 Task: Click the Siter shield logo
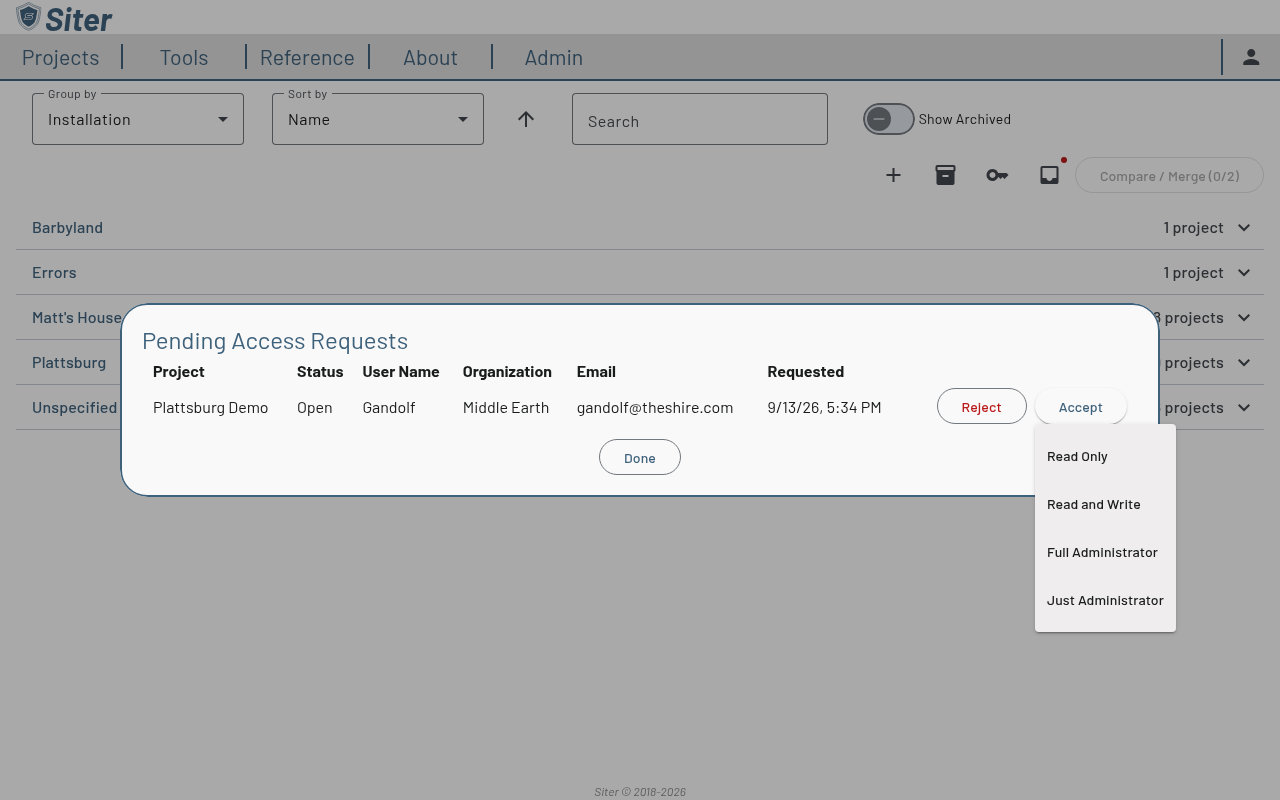tap(28, 17)
